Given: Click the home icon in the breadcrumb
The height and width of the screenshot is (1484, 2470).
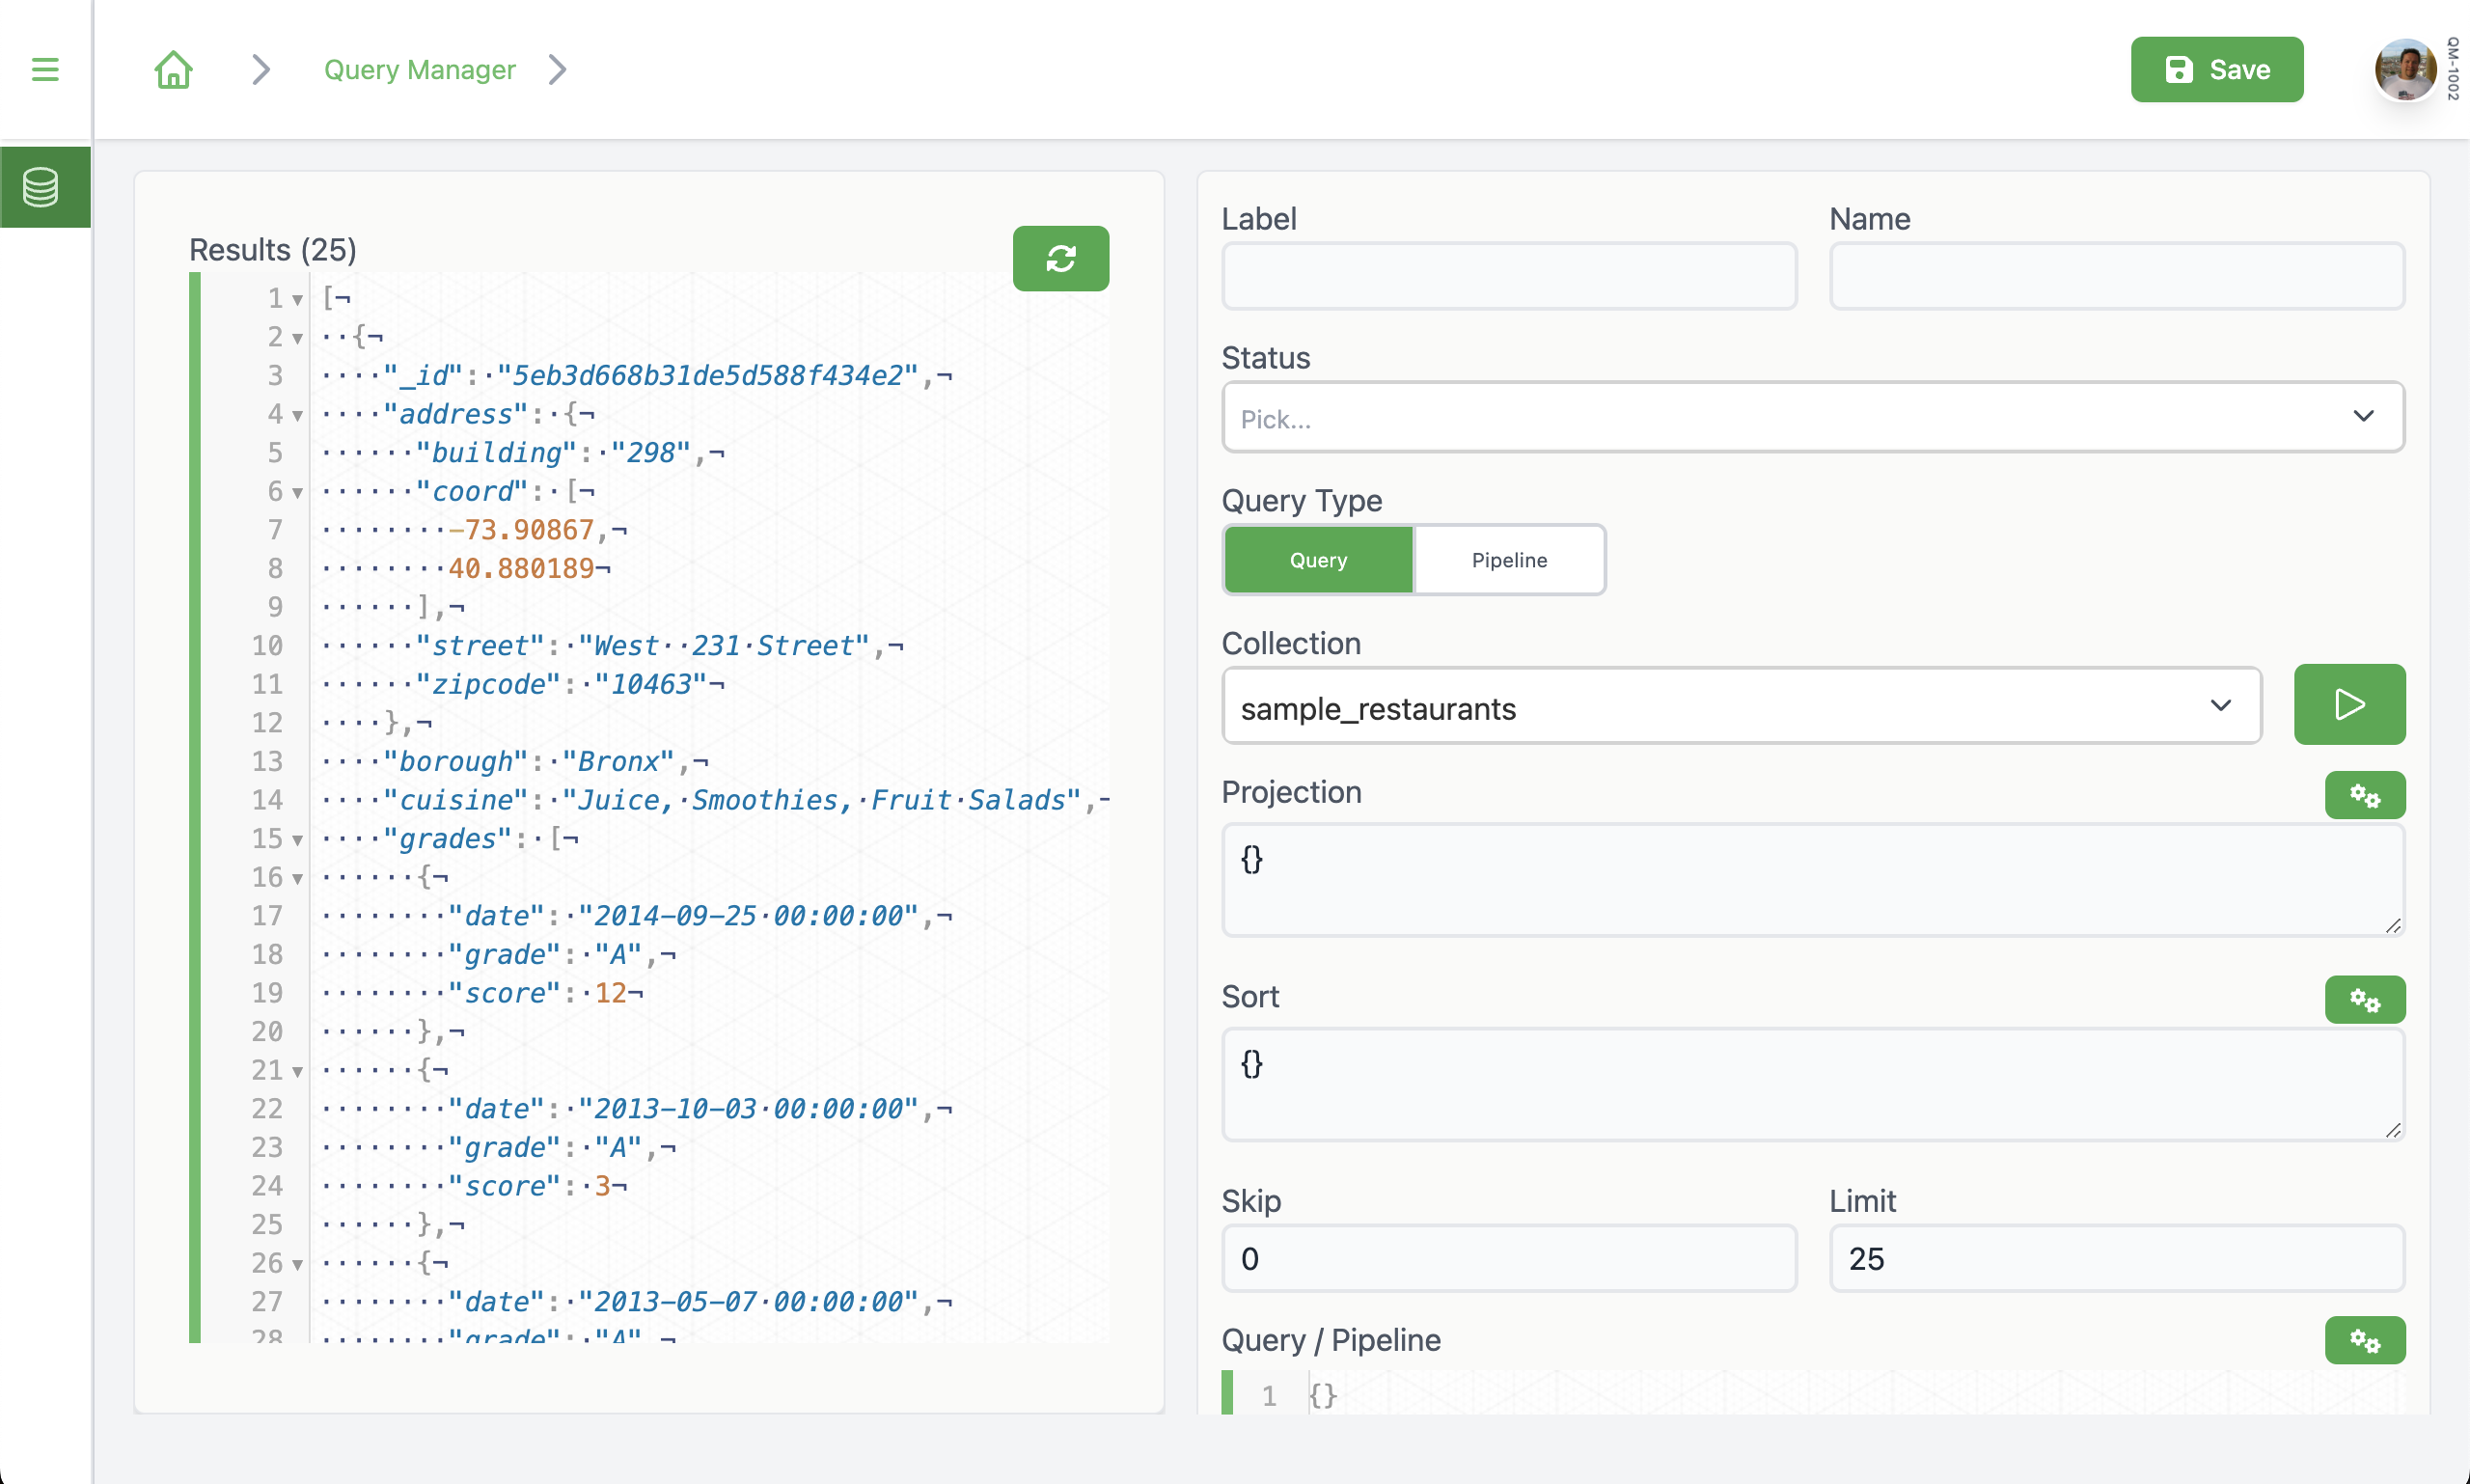Looking at the screenshot, I should (x=172, y=69).
